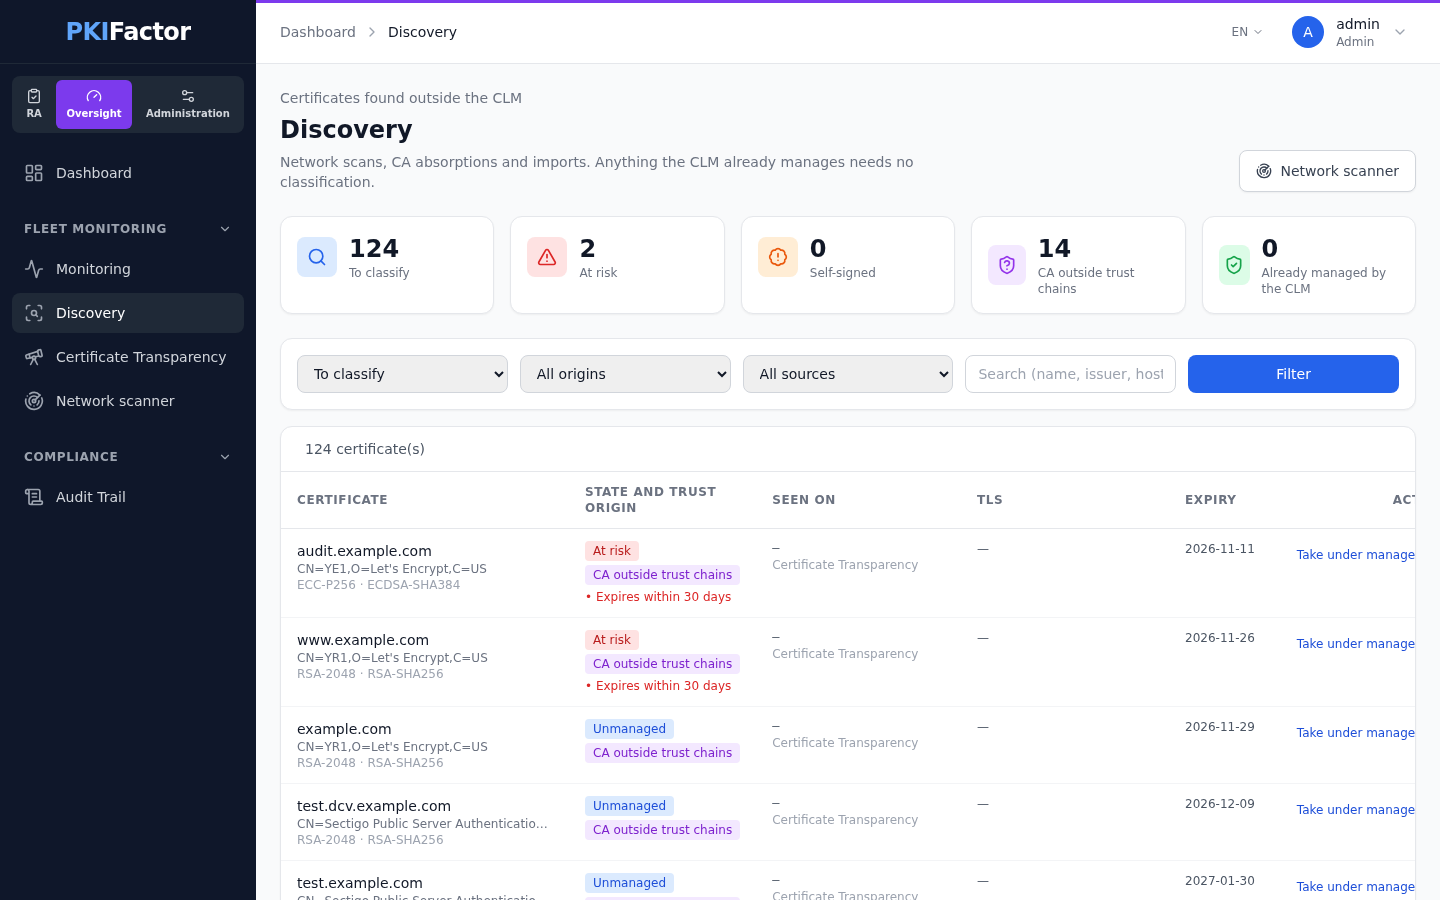Click the 14 CA outside trust chains card

point(1078,265)
